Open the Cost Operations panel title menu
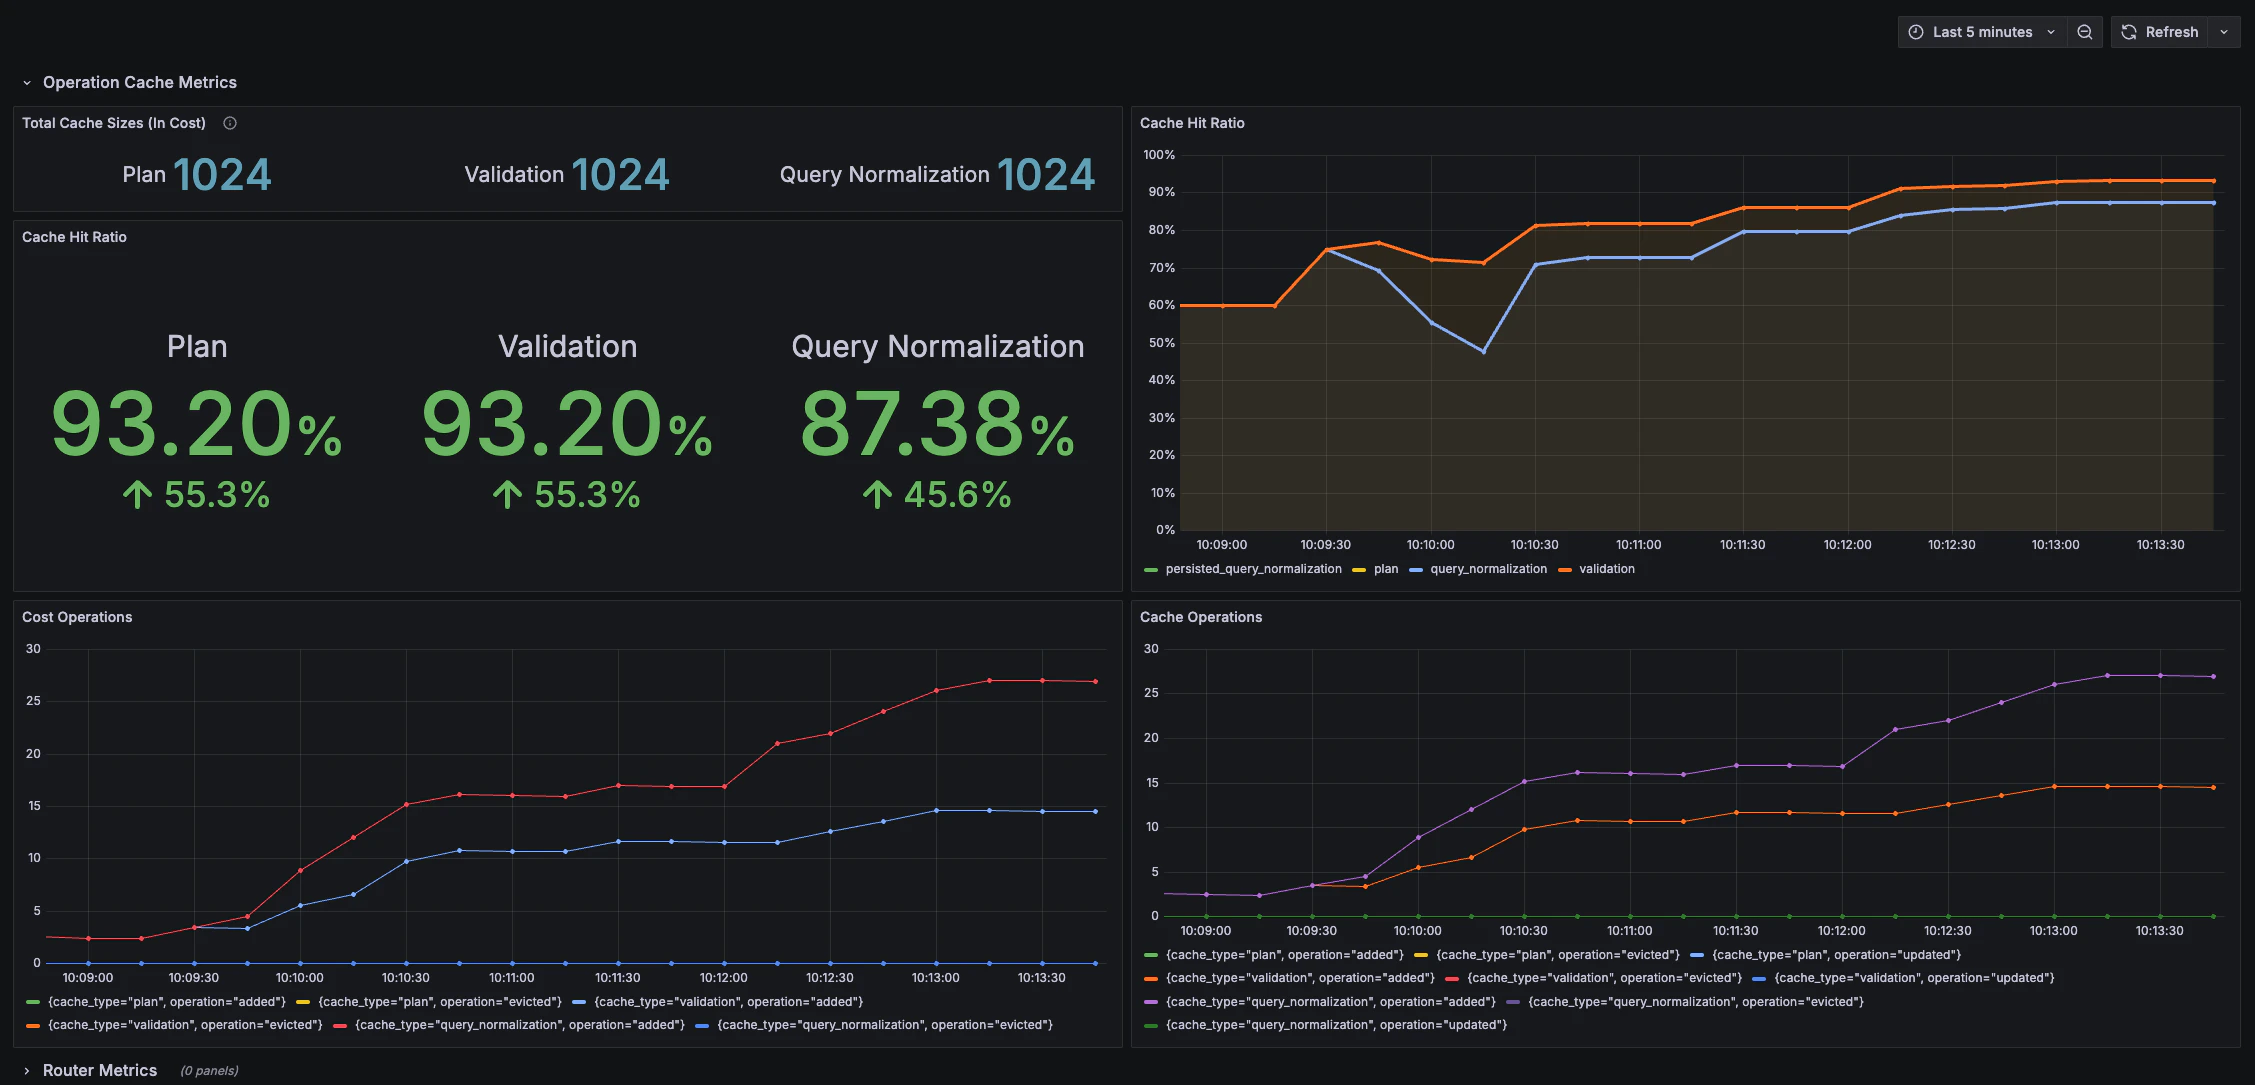The height and width of the screenshot is (1085, 2255). coord(77,617)
